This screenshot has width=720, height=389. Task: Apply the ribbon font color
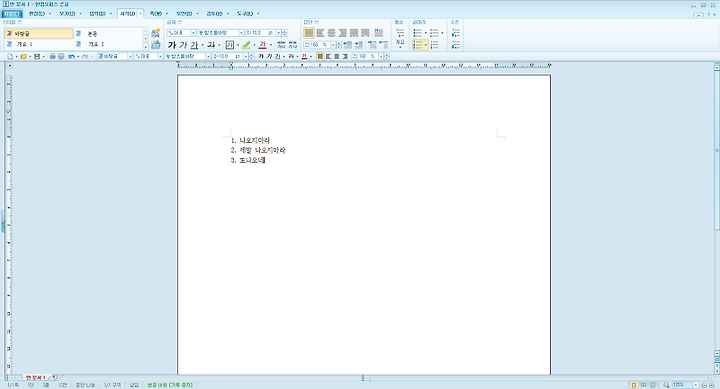pos(262,45)
